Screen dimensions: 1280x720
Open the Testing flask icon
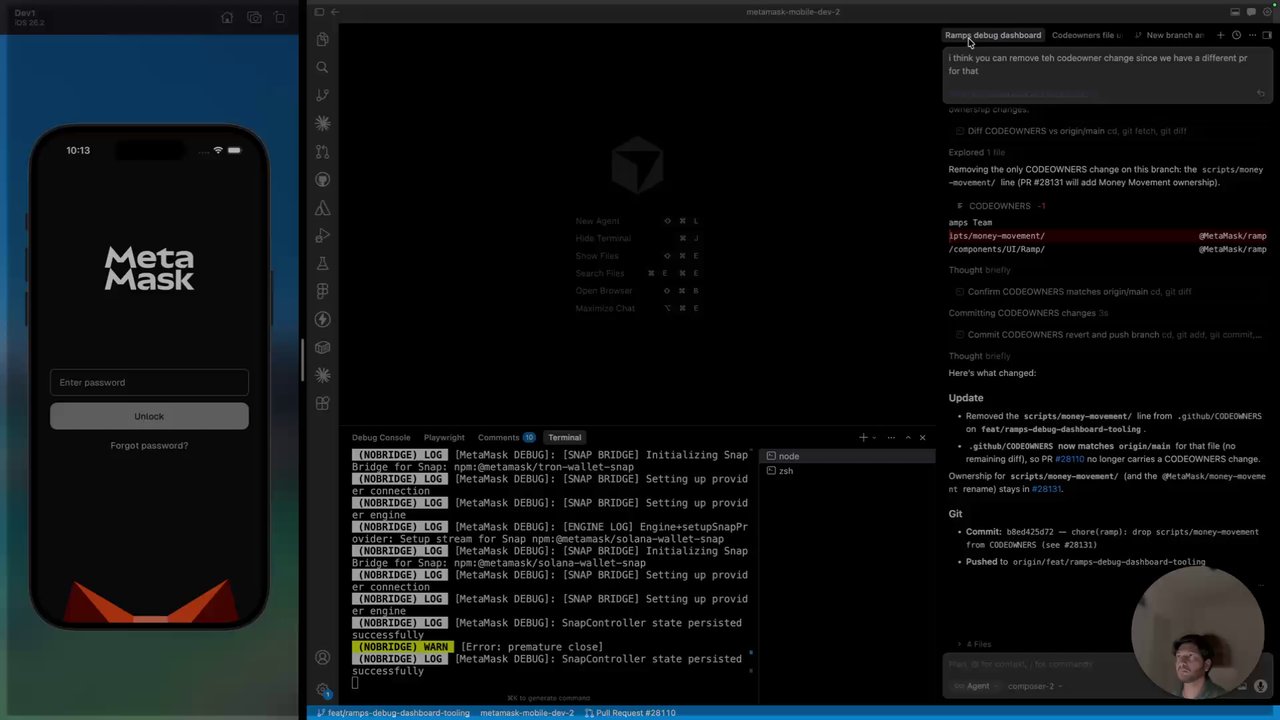pos(322,264)
